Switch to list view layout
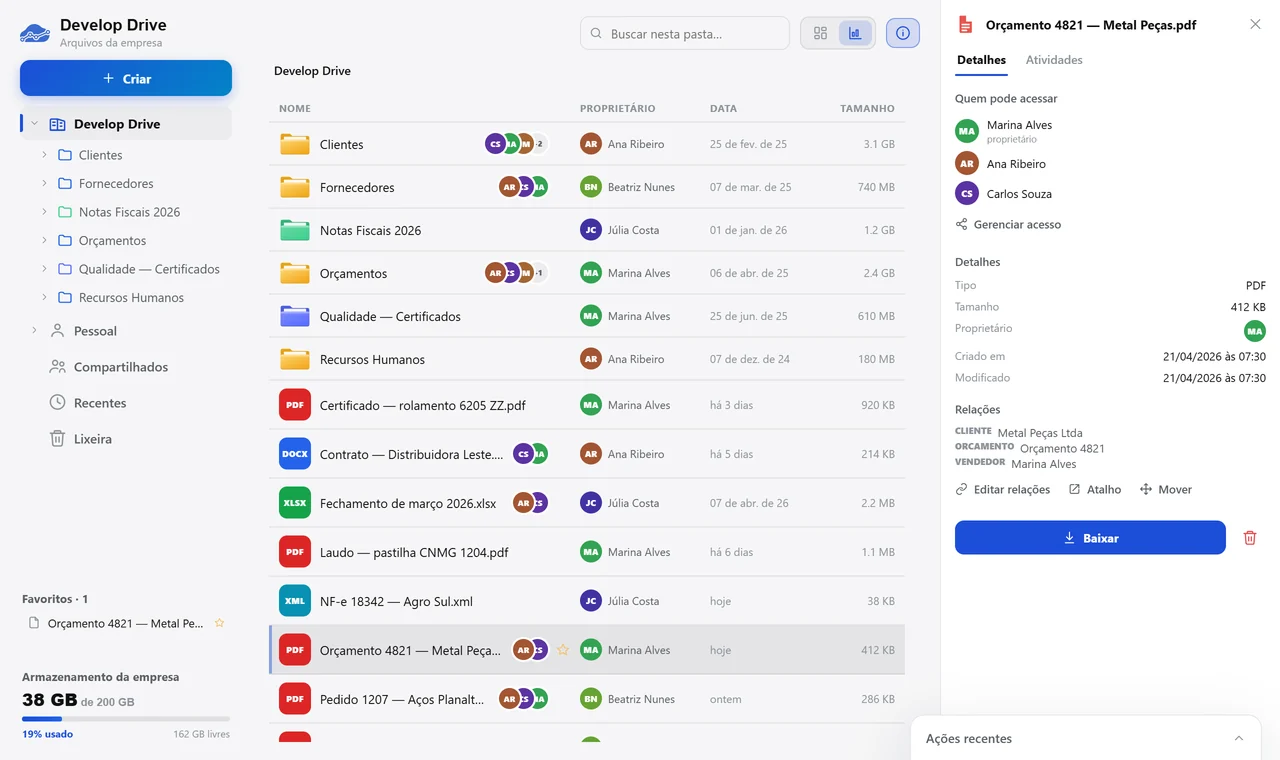 (x=855, y=33)
